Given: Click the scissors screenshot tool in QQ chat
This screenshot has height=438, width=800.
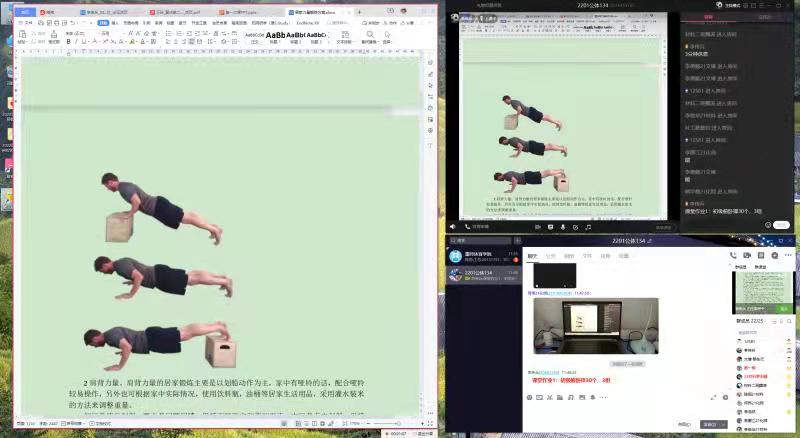Looking at the screenshot, I should click(550, 397).
